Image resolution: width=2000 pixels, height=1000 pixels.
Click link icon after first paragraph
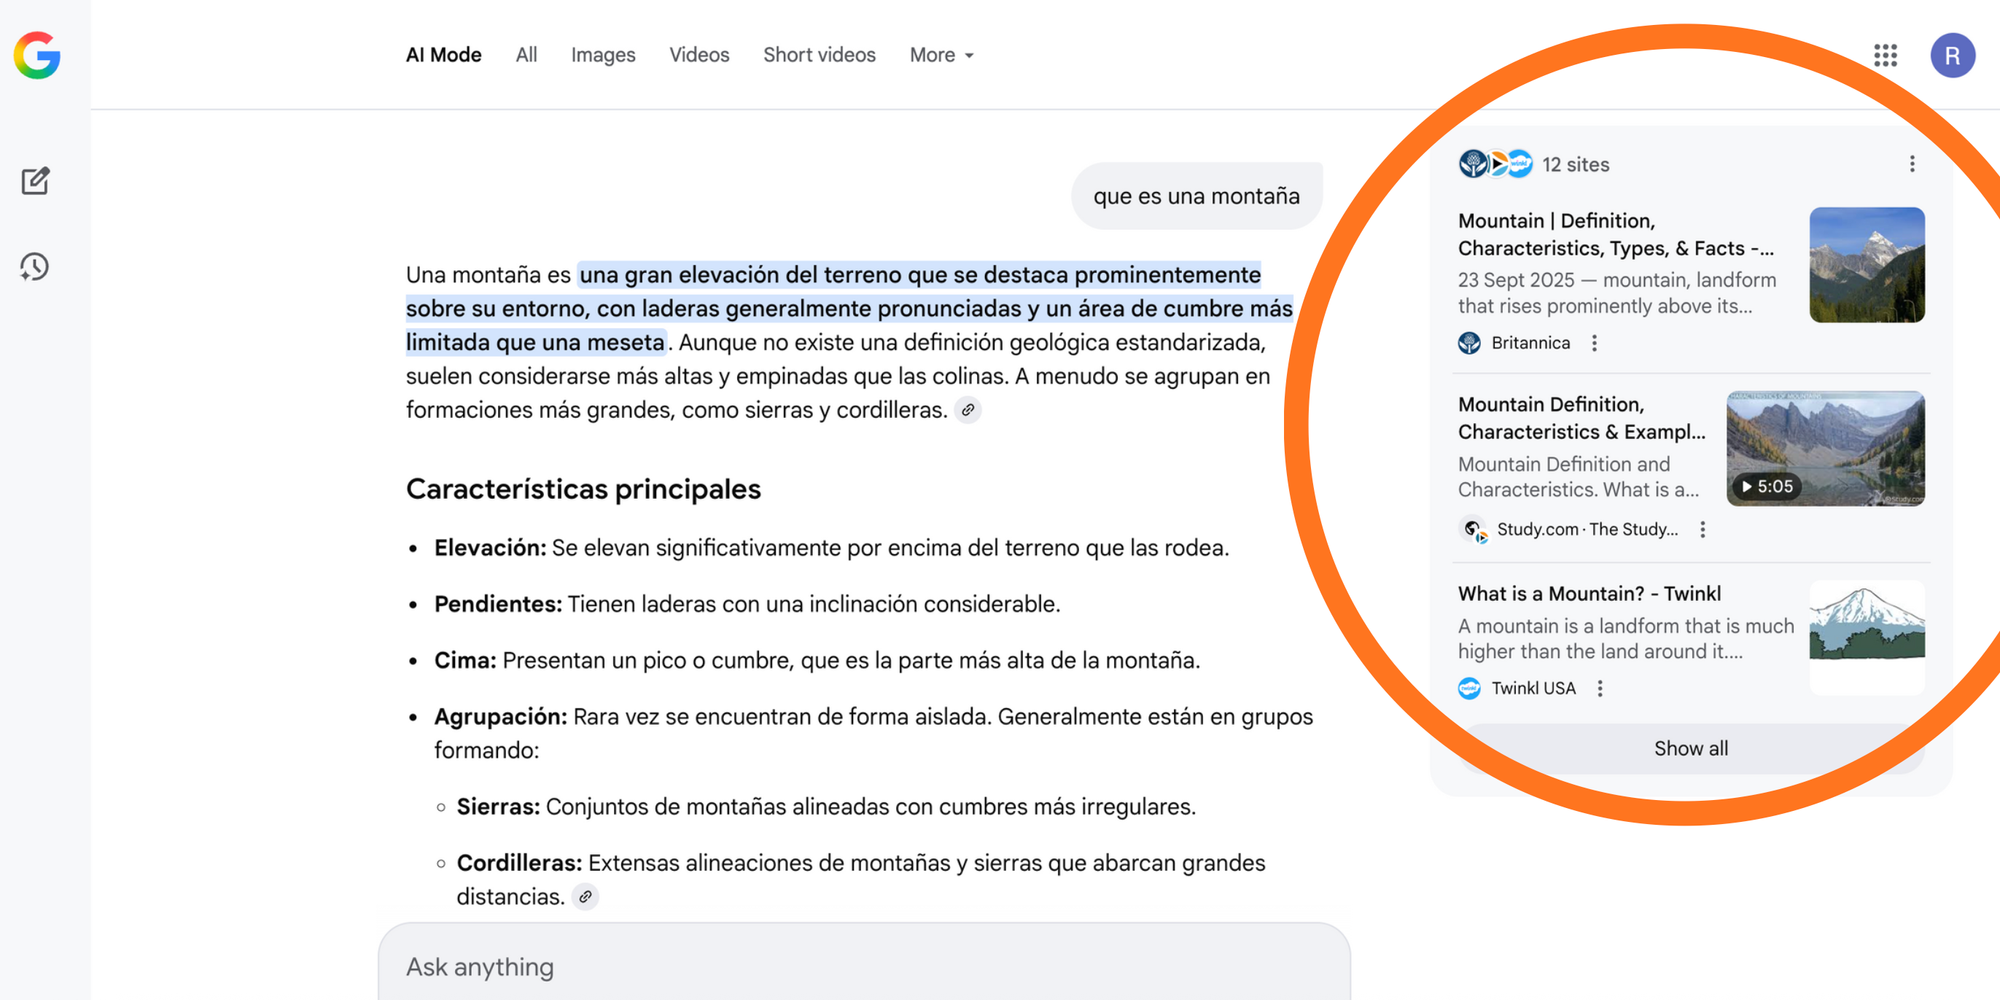(x=967, y=410)
